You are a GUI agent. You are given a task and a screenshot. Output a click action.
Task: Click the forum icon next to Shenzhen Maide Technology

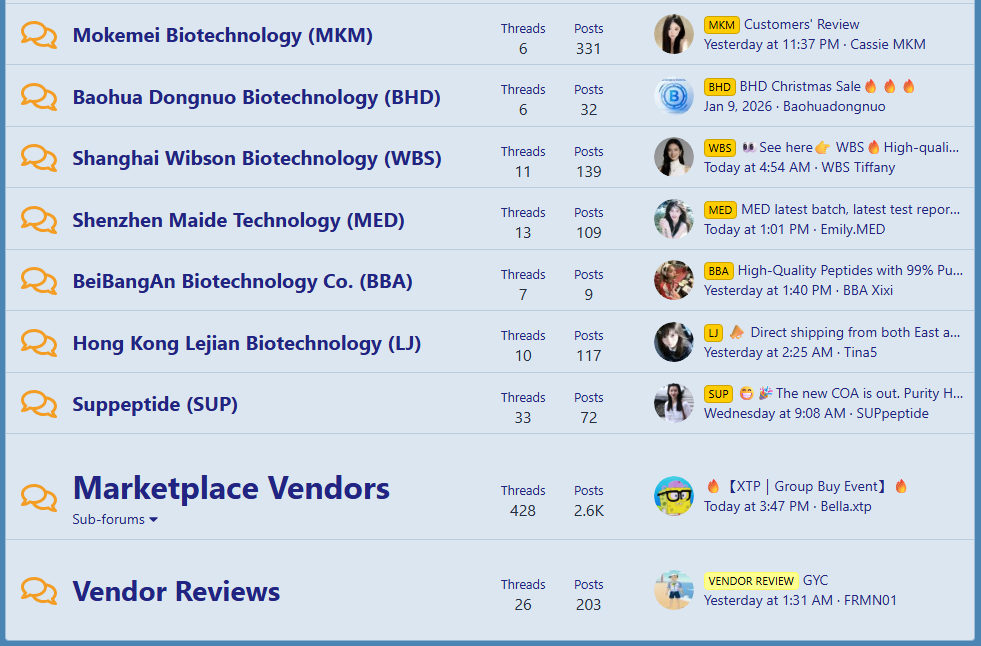39,221
